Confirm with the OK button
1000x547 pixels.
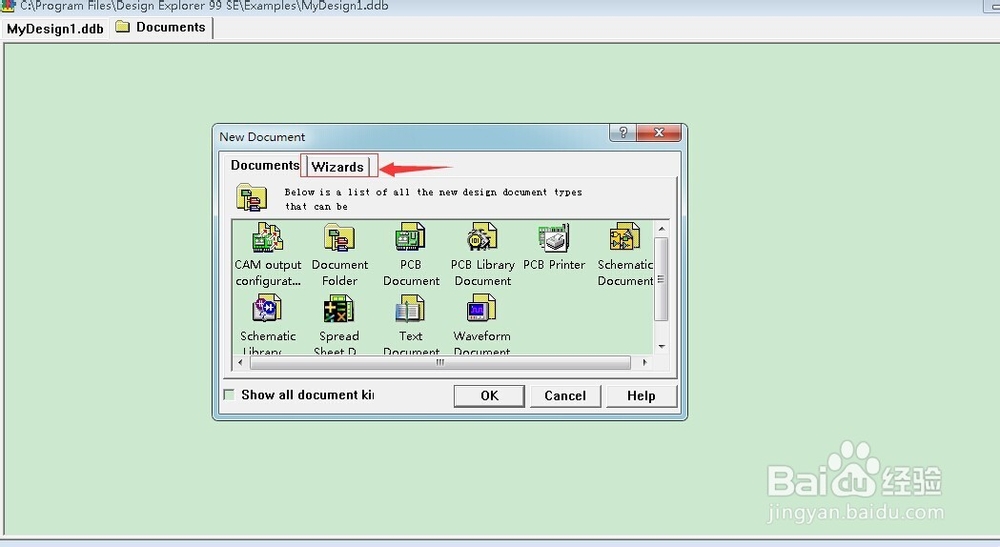(x=489, y=395)
